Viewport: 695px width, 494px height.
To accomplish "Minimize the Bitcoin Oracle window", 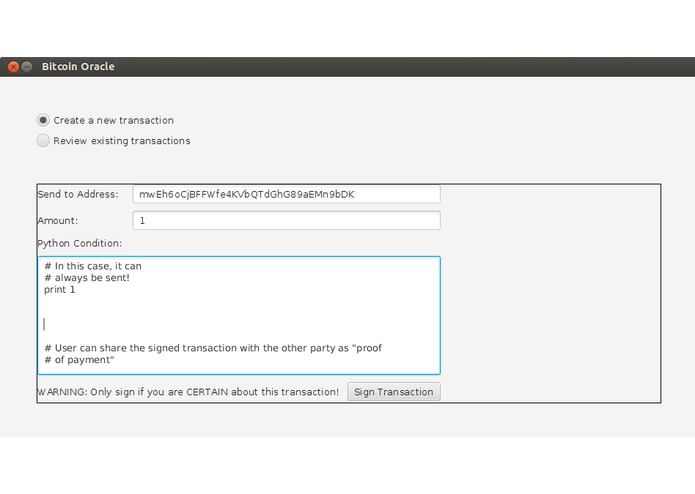I will (x=27, y=67).
